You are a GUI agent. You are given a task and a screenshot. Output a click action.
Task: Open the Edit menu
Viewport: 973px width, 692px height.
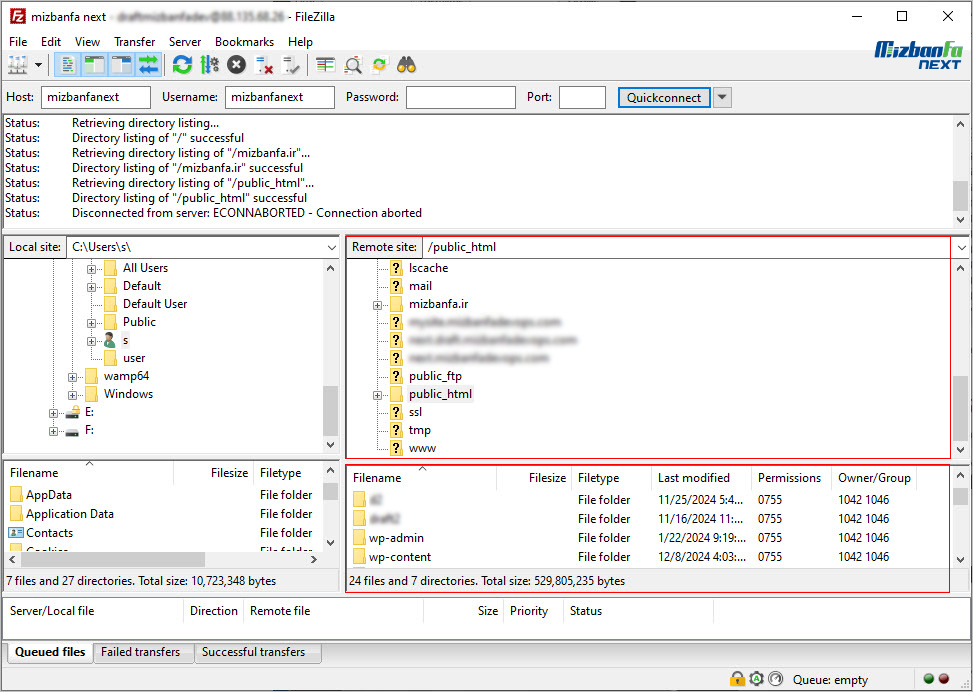[x=51, y=42]
